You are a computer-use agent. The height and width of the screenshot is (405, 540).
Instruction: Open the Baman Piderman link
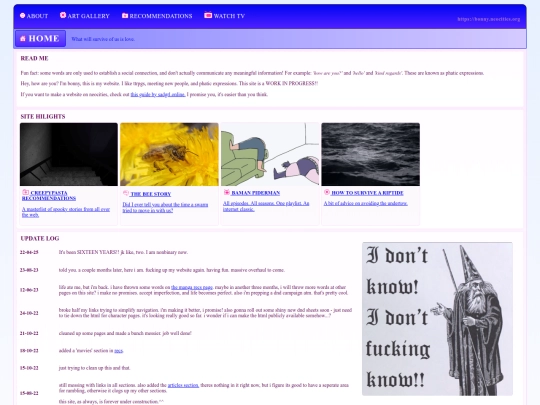(x=256, y=193)
